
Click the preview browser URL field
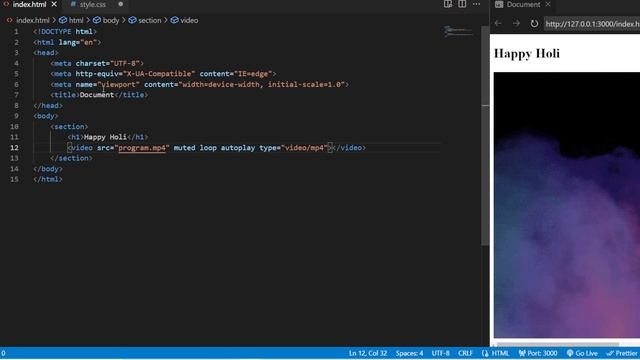(x=592, y=24)
